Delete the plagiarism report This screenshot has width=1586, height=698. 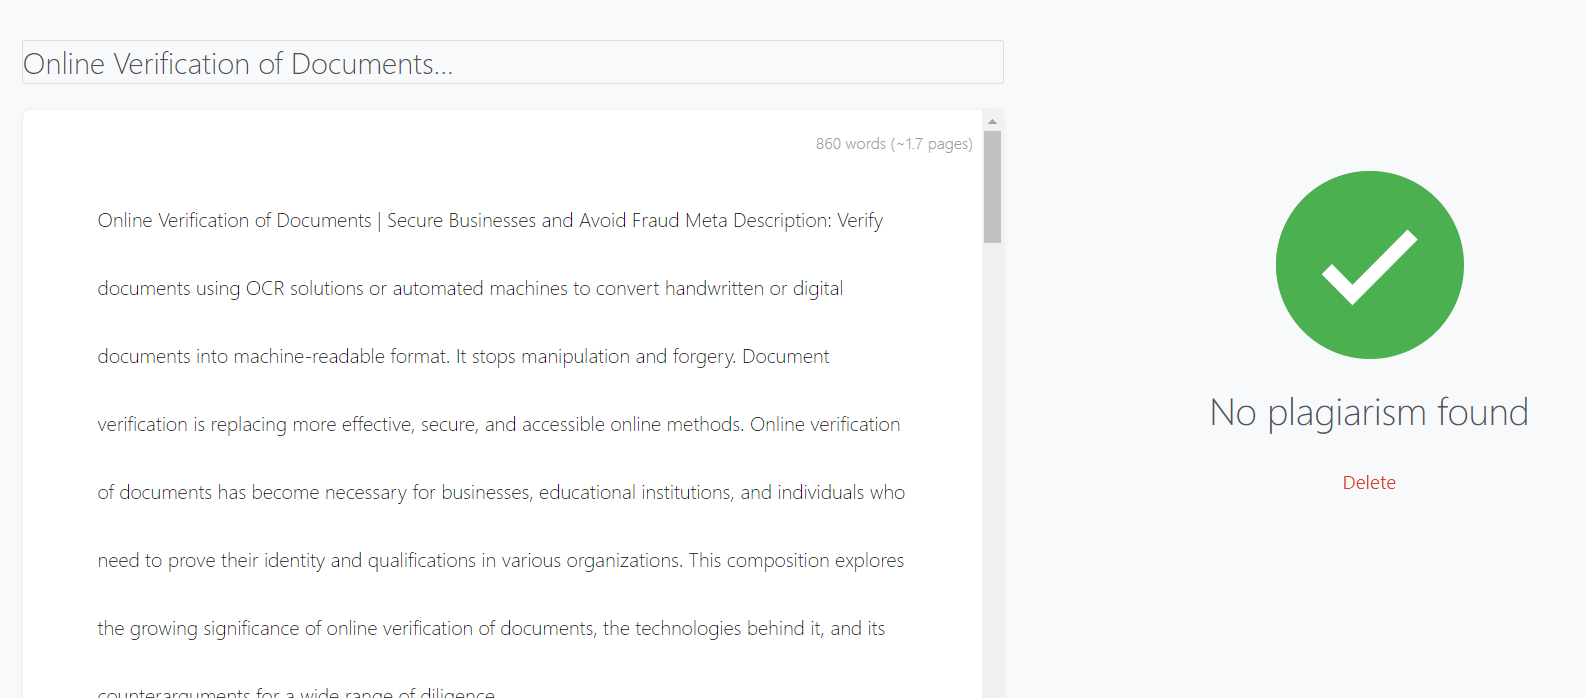(1369, 483)
